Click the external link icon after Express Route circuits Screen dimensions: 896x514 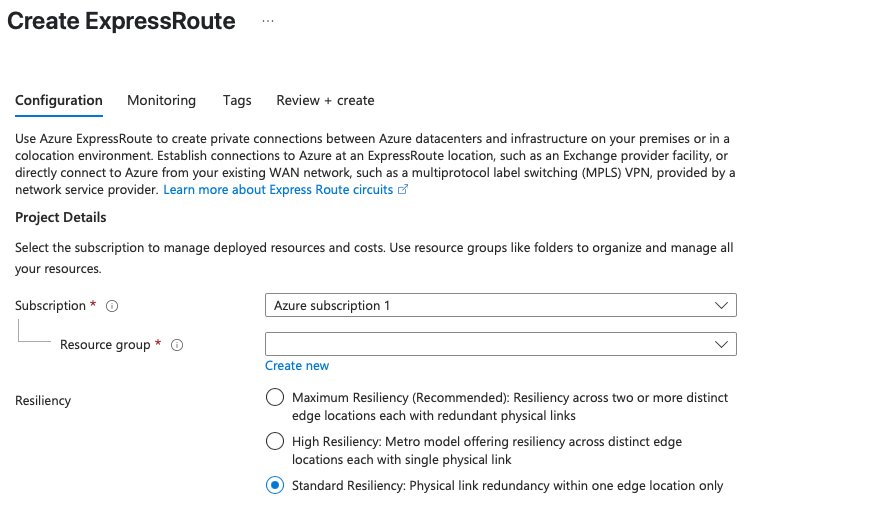403,190
